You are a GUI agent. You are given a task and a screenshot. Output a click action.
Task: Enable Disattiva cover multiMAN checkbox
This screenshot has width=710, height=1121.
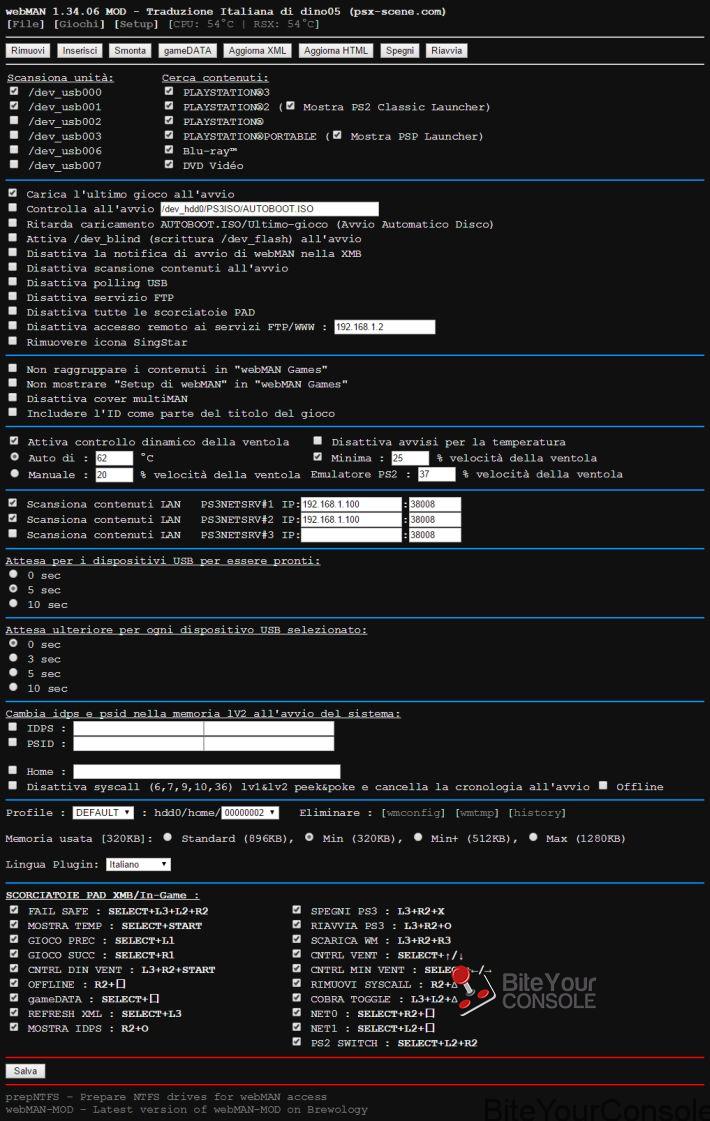[13, 397]
